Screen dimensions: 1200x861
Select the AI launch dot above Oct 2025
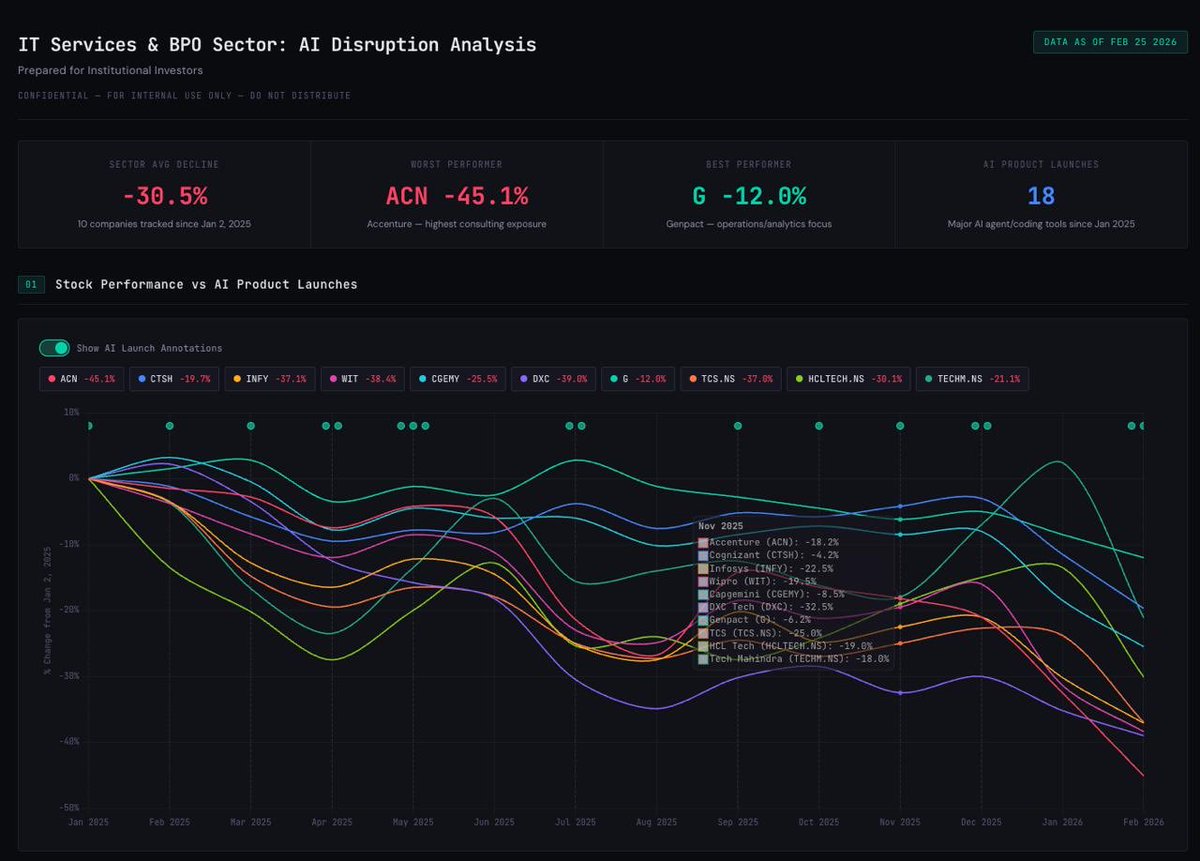coord(819,426)
